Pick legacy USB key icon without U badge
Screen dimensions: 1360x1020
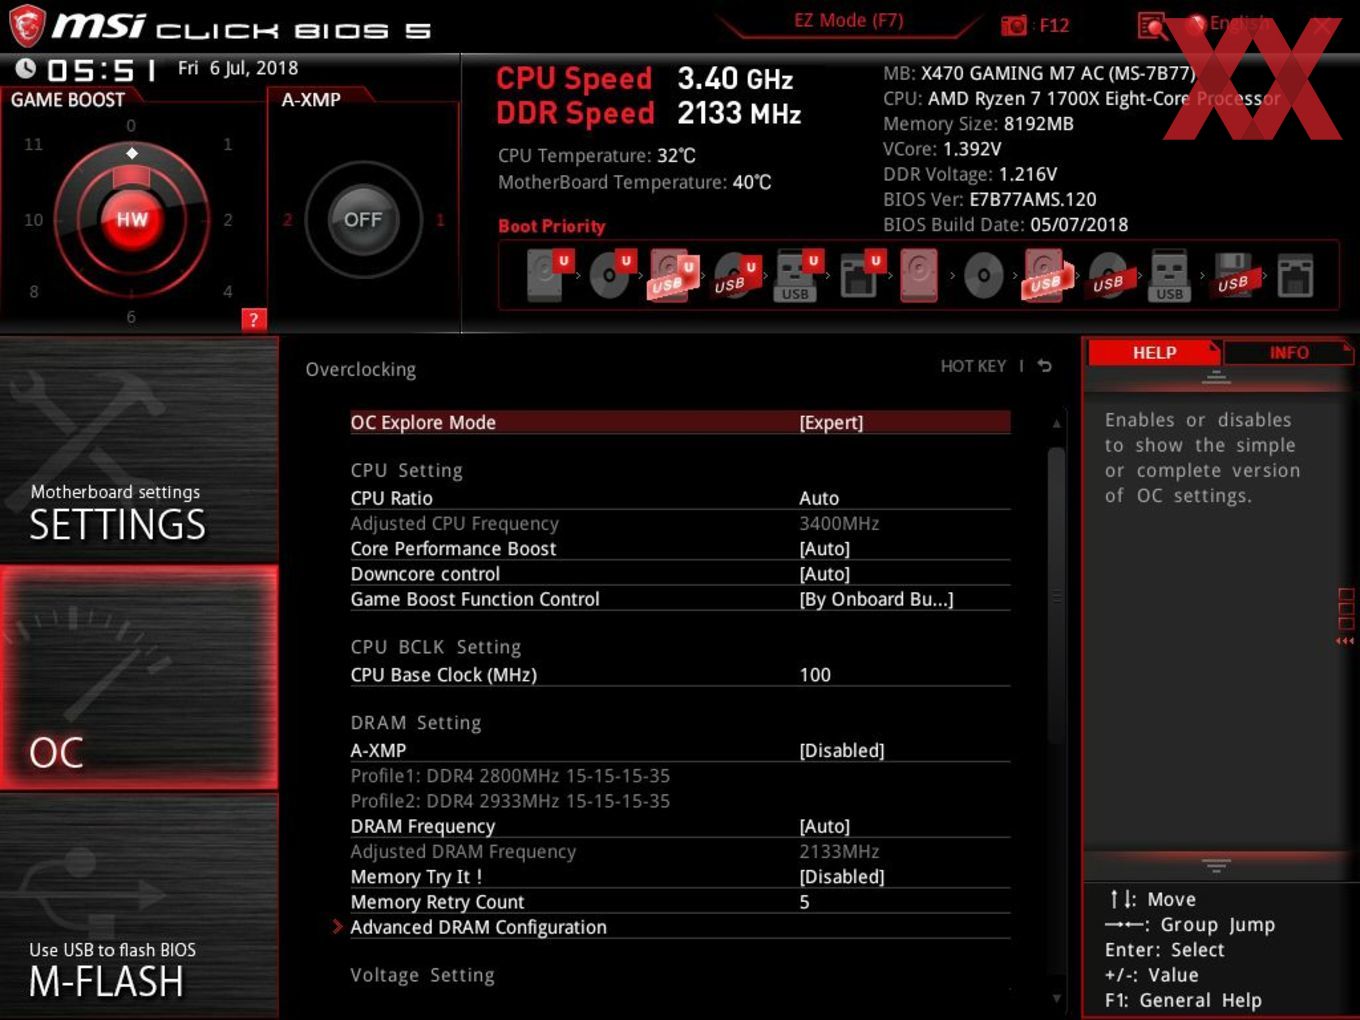(1169, 275)
